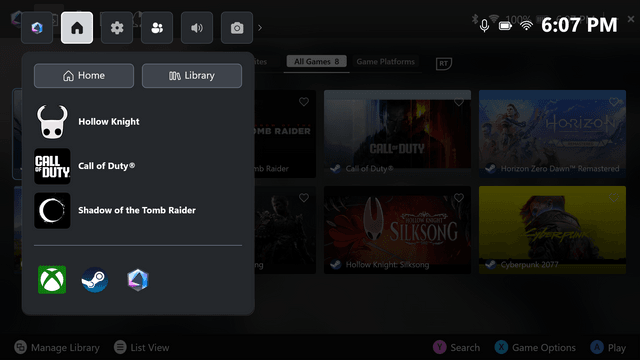The image size is (640, 360).
Task: Click Manage Library in the bottom bar
Action: [57, 347]
